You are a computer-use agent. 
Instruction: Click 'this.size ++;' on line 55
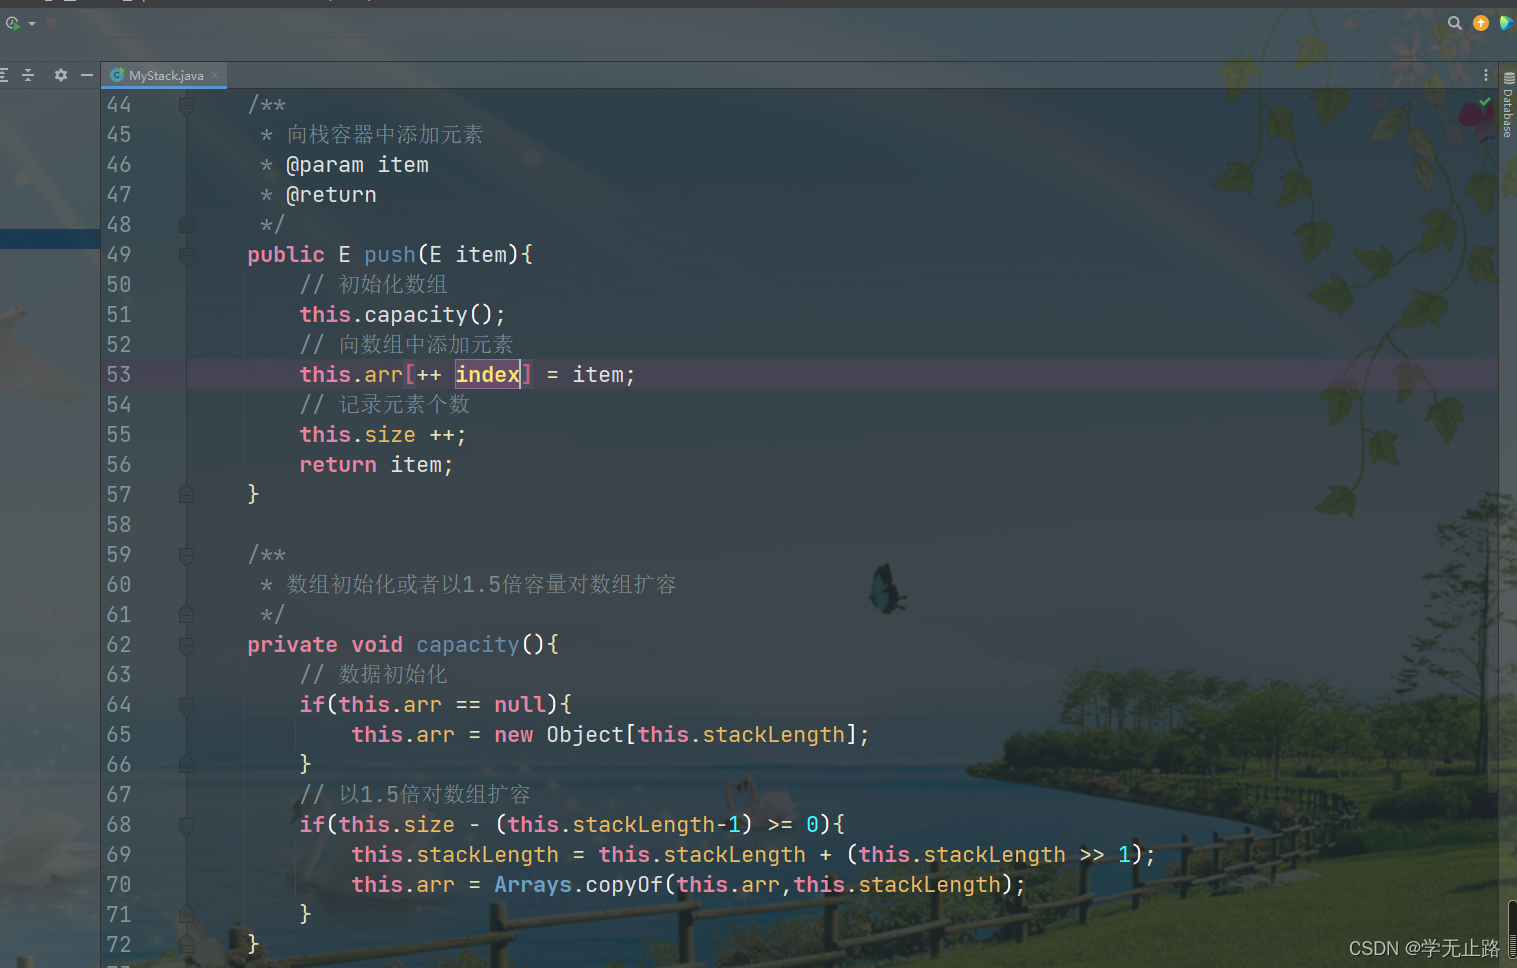coord(383,435)
